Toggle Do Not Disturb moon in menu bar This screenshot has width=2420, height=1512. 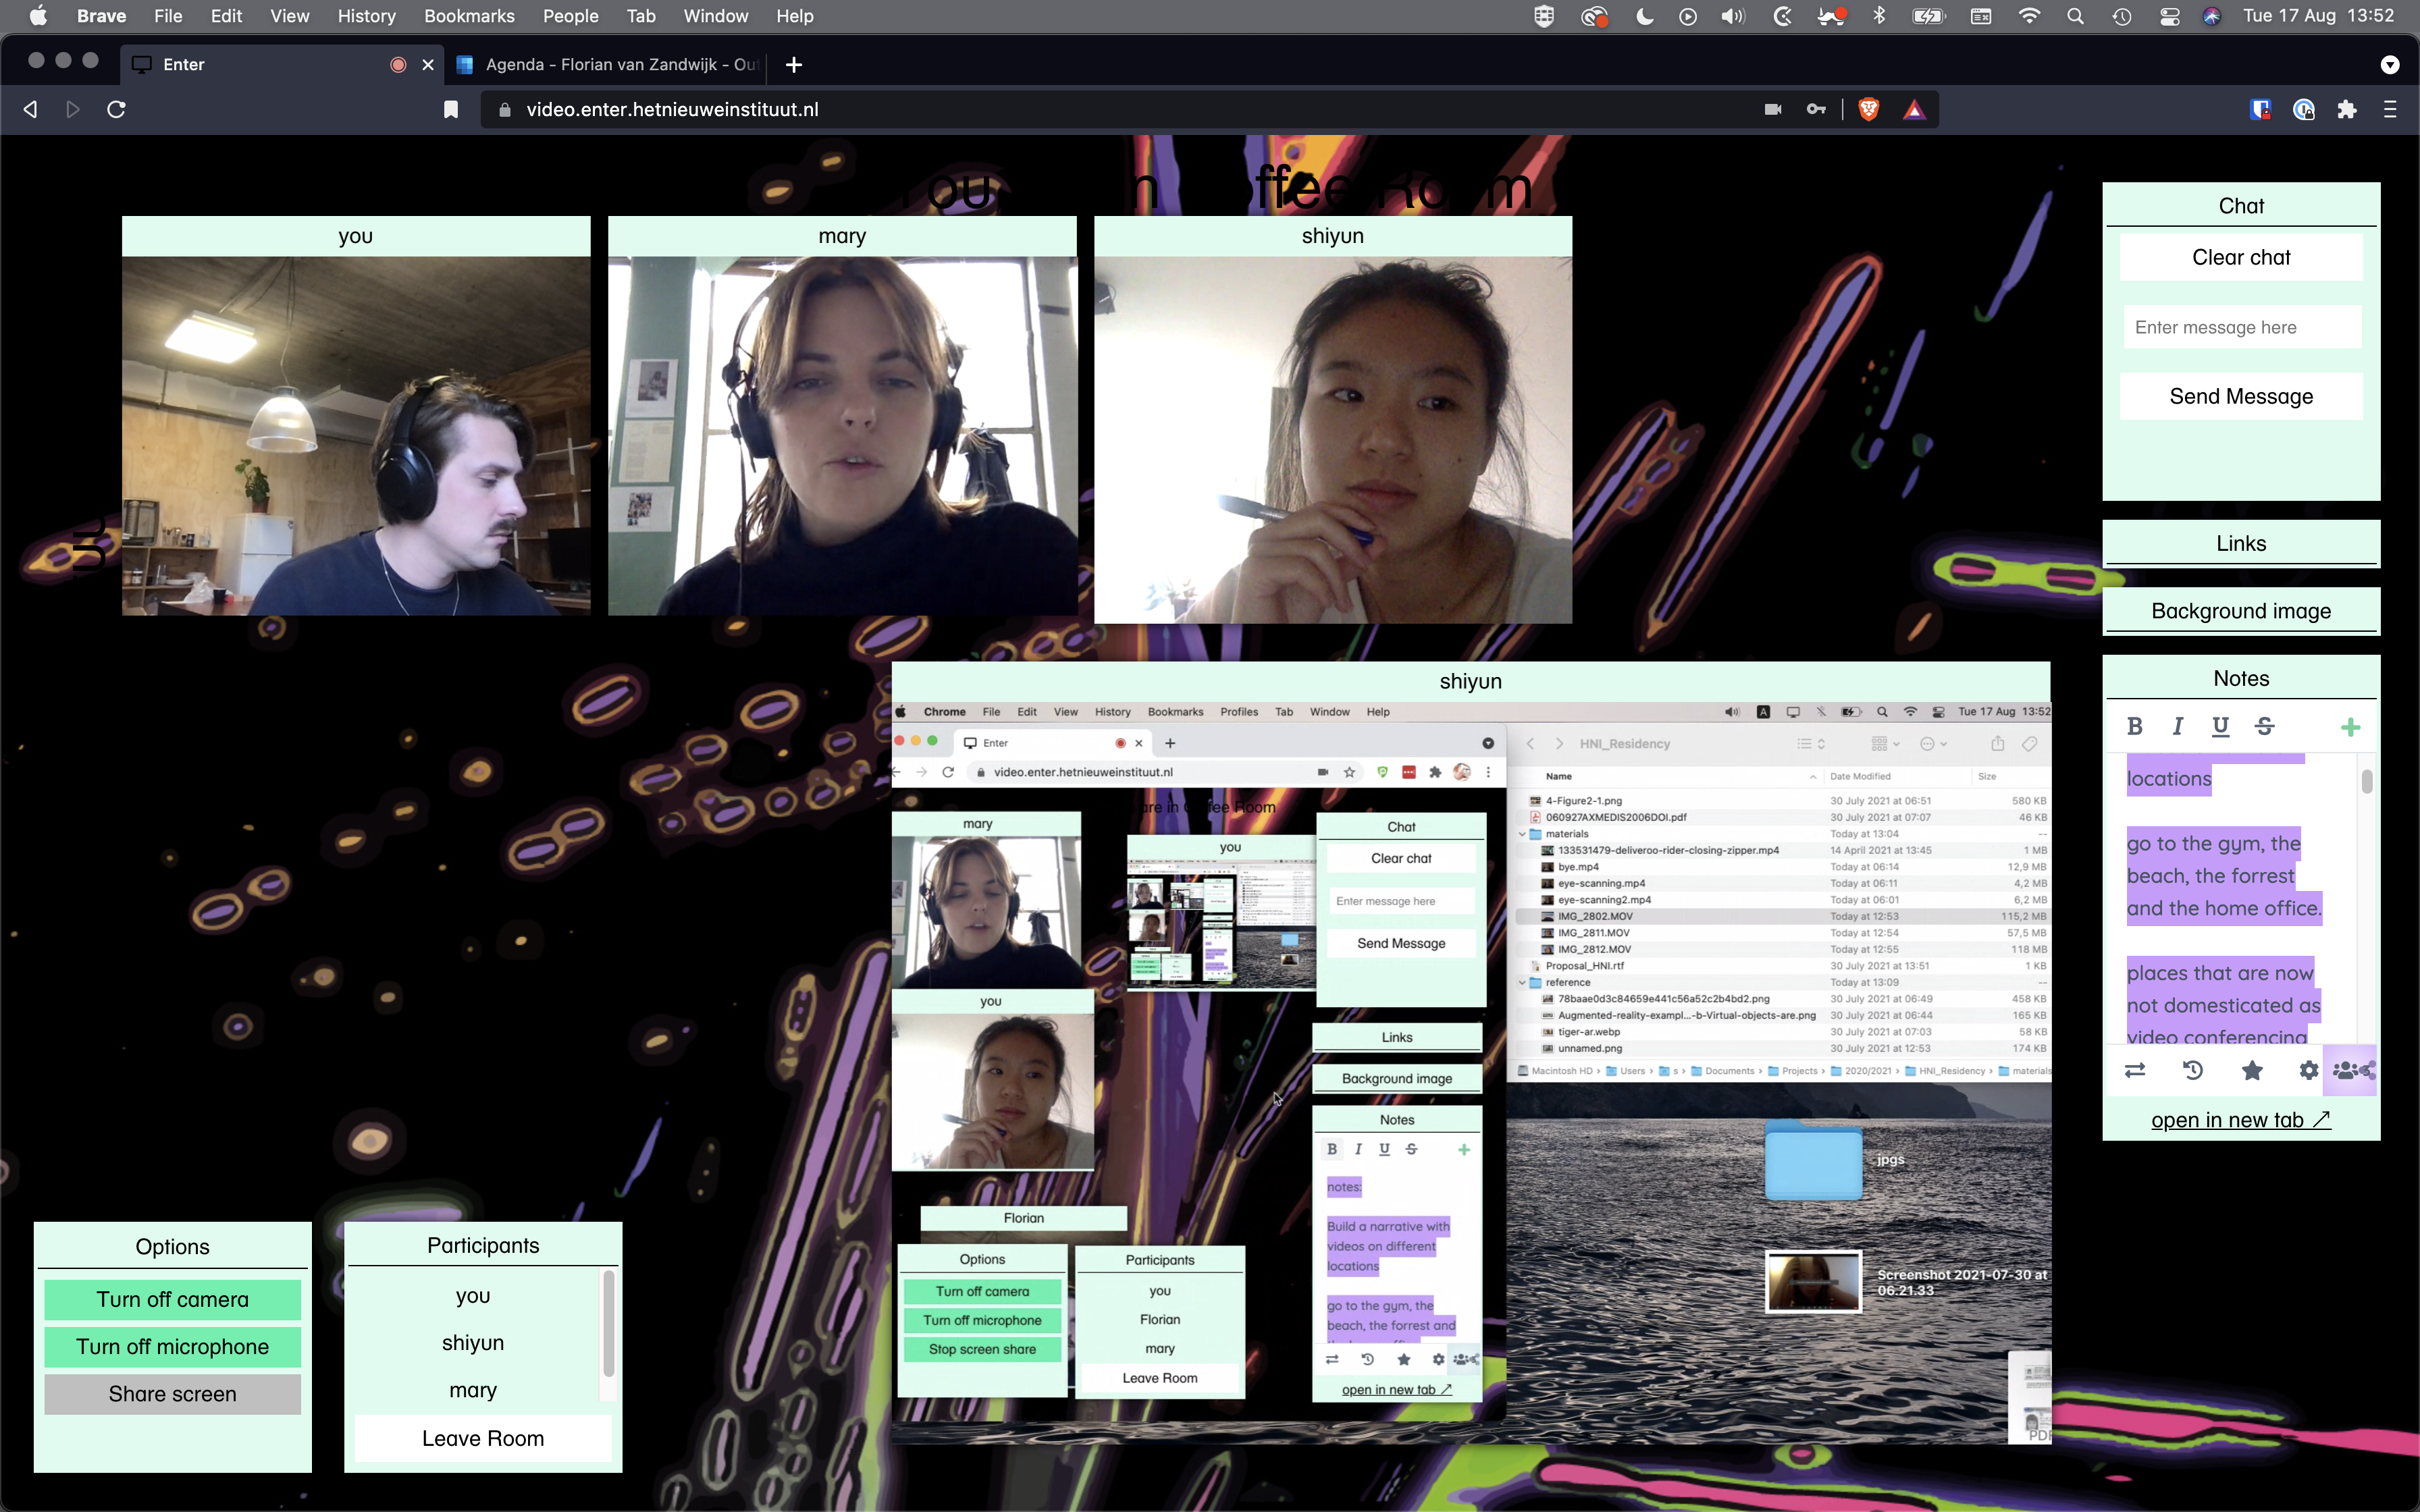(x=1644, y=16)
